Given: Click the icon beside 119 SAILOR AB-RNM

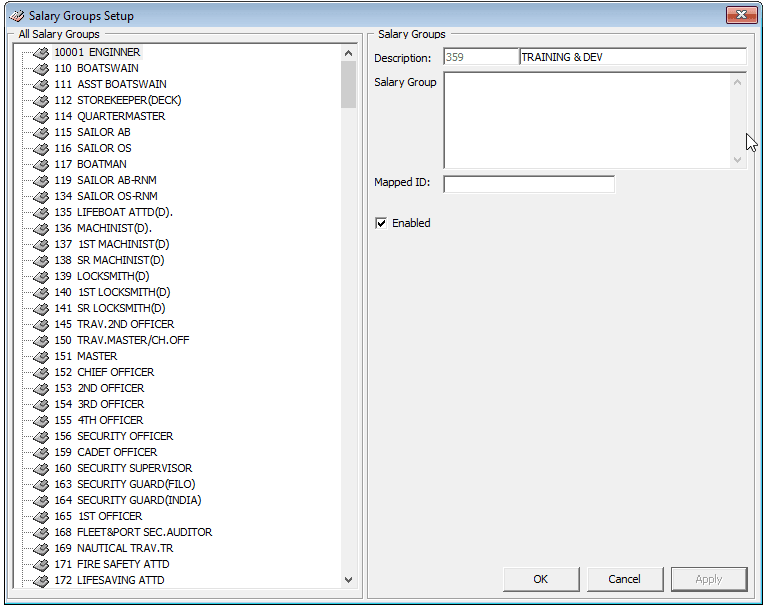Looking at the screenshot, I should (41, 181).
